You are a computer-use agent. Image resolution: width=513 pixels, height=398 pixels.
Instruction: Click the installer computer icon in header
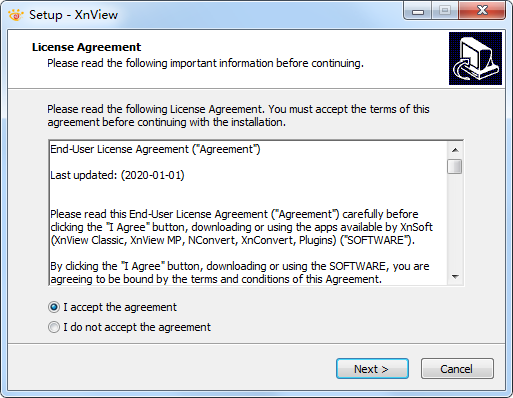pos(475,58)
